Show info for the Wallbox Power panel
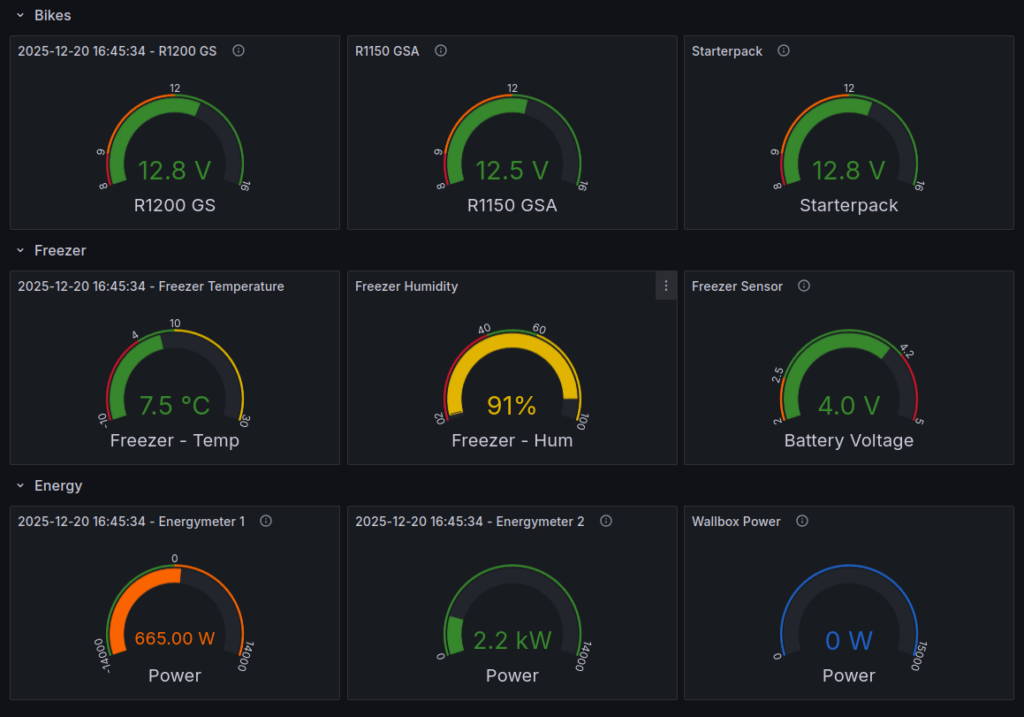Viewport: 1024px width, 717px height. coord(802,521)
